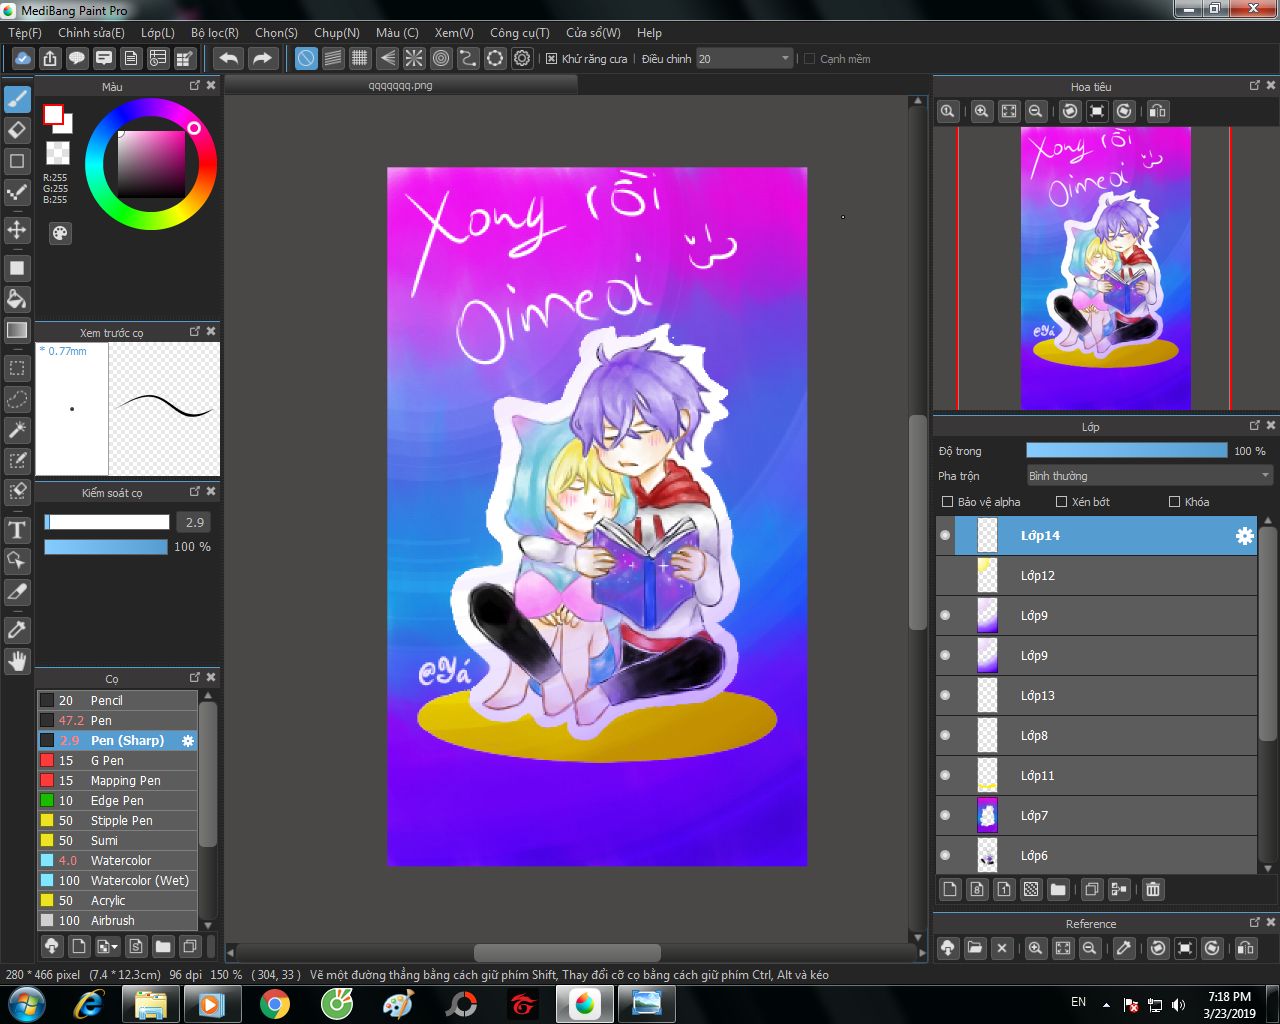
Task: Pick the Move tool
Action: 17,230
